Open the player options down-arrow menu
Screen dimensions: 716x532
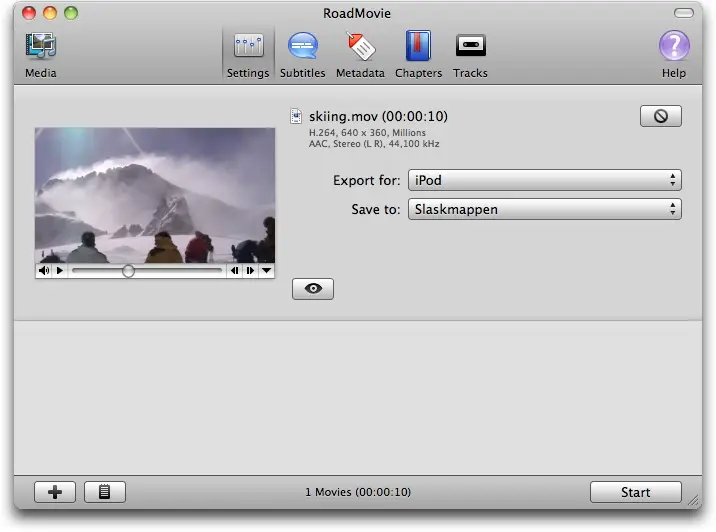coord(266,271)
